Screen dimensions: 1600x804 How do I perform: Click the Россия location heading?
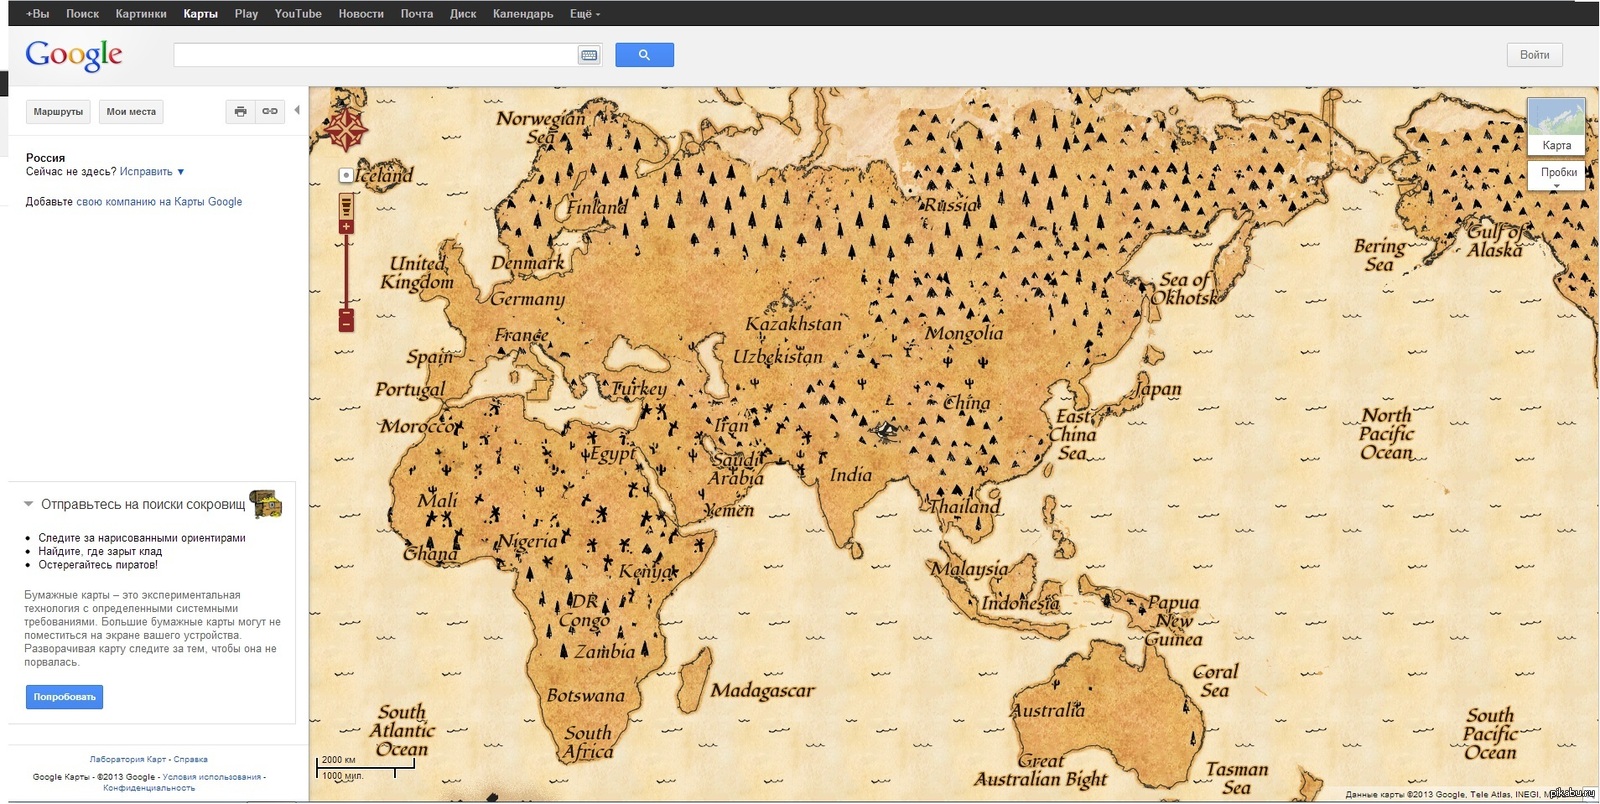[45, 158]
